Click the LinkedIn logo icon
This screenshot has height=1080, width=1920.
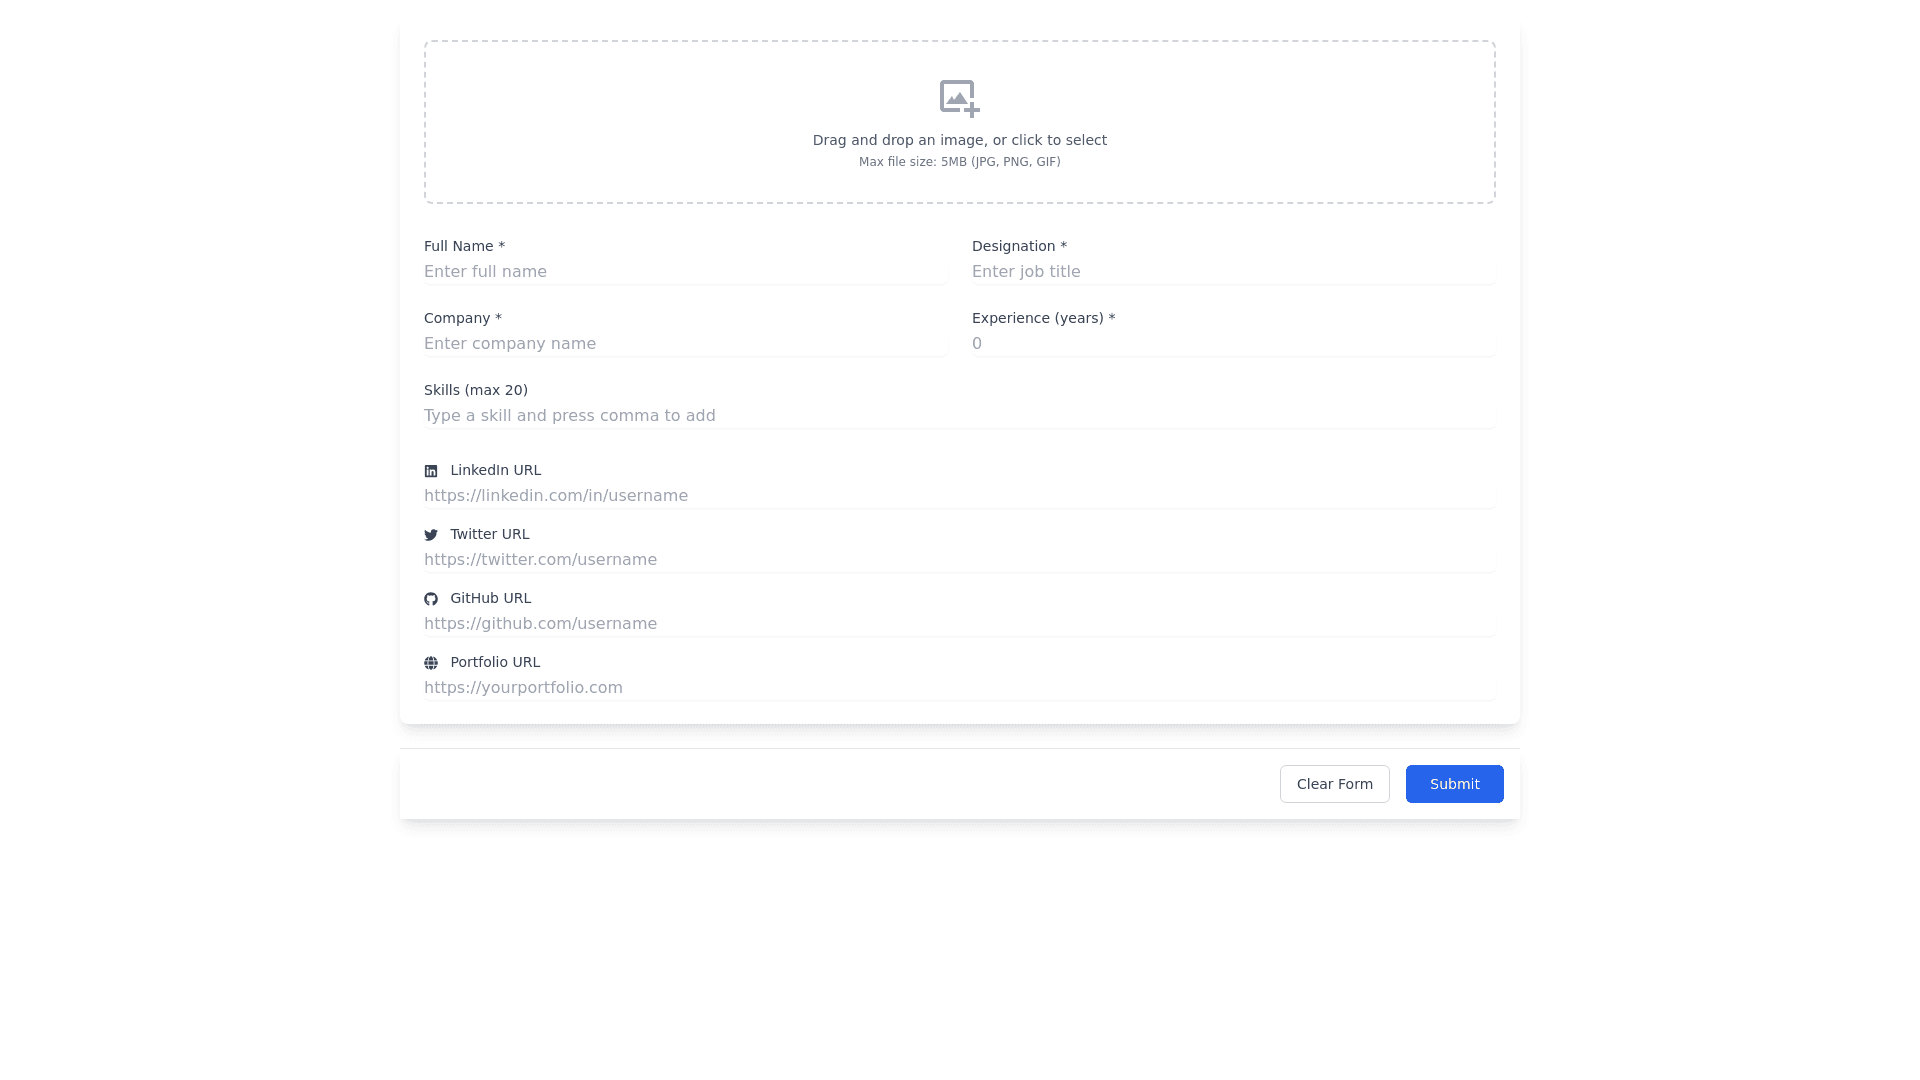tap(431, 471)
